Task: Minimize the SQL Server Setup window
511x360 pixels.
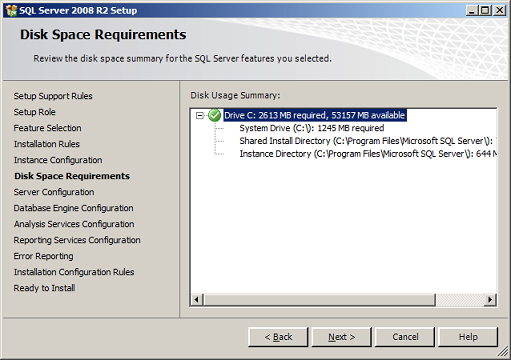Action: (x=471, y=11)
